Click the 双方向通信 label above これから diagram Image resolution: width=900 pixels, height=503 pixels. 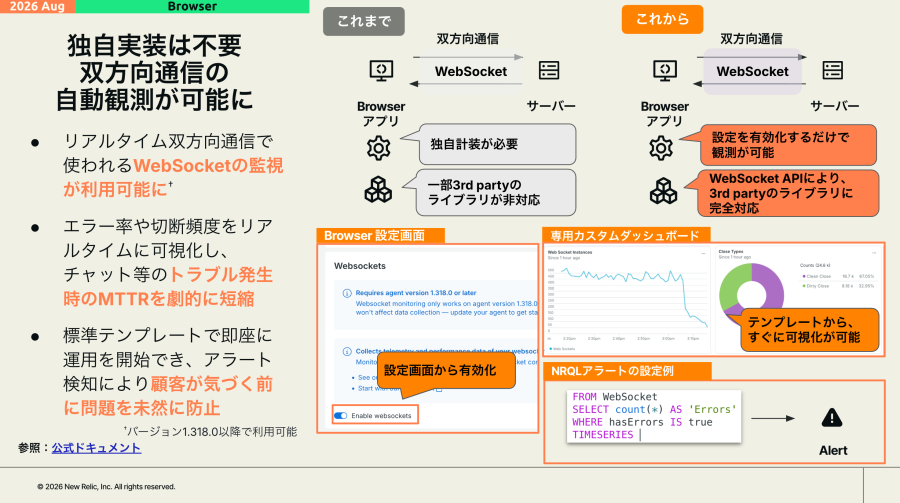(x=751, y=38)
